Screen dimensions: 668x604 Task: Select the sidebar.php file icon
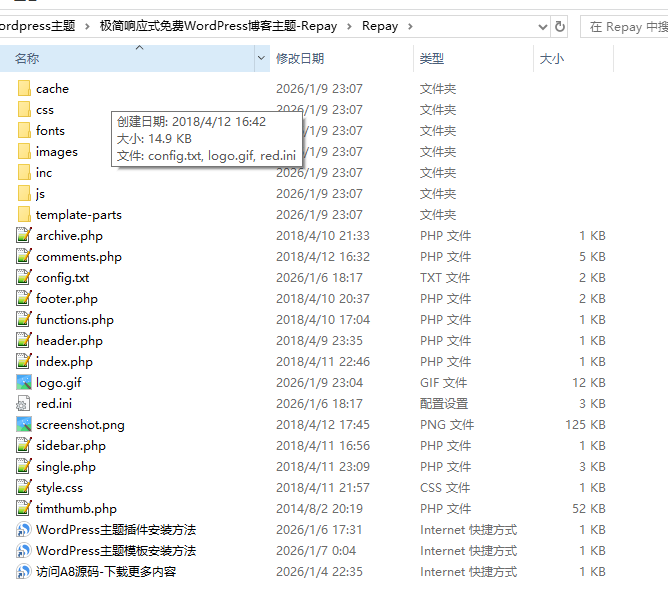(x=24, y=446)
